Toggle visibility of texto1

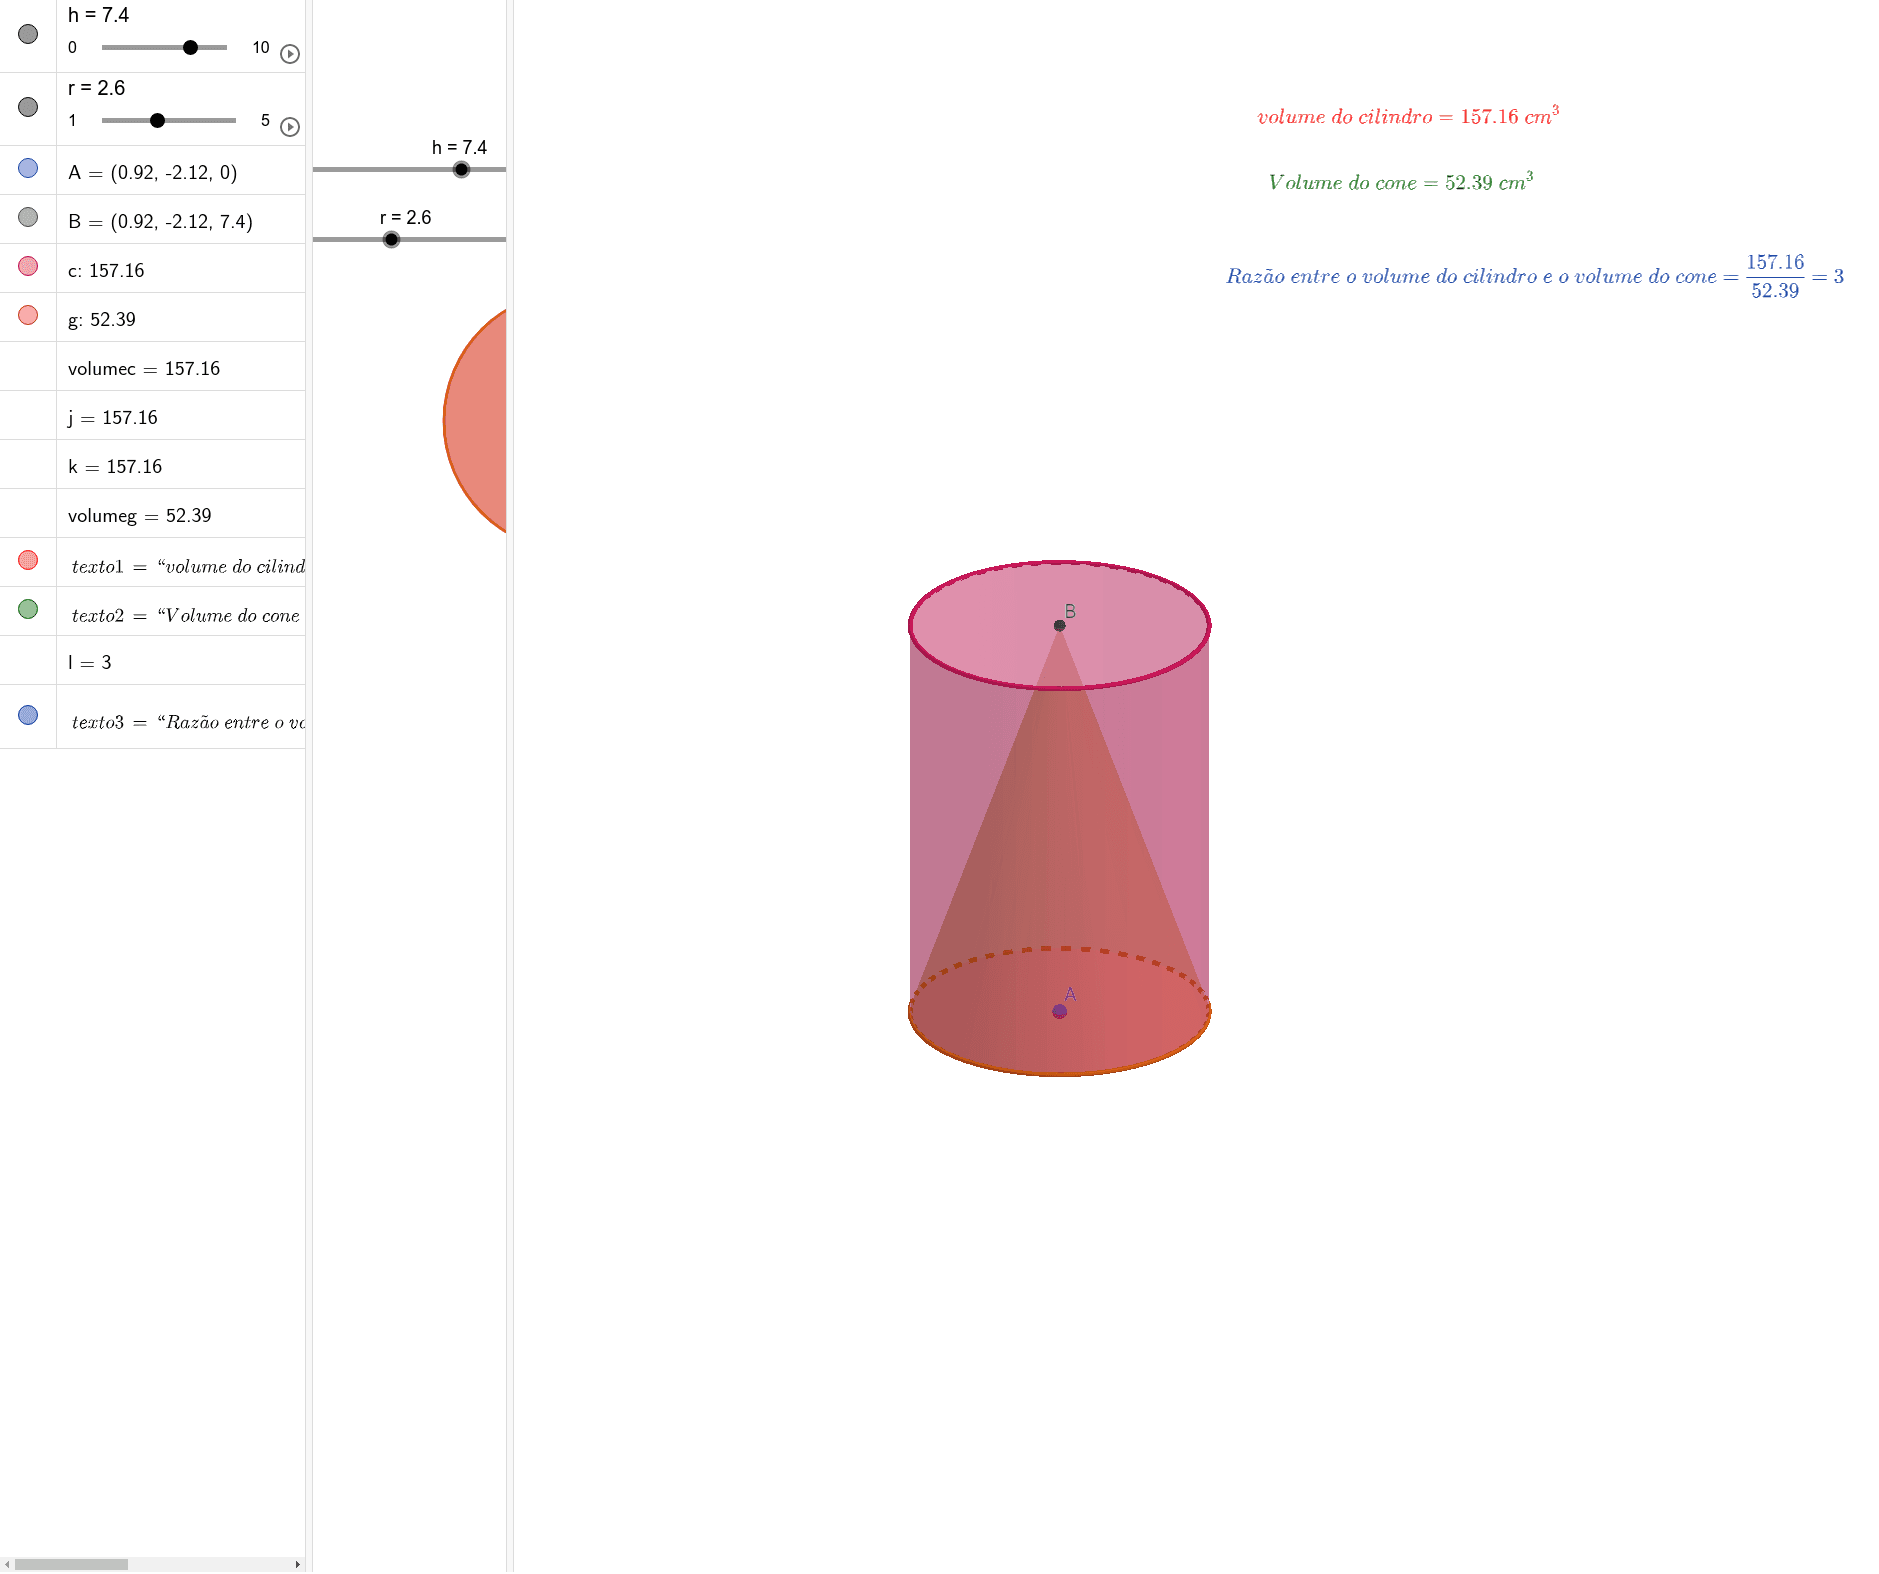(x=28, y=560)
